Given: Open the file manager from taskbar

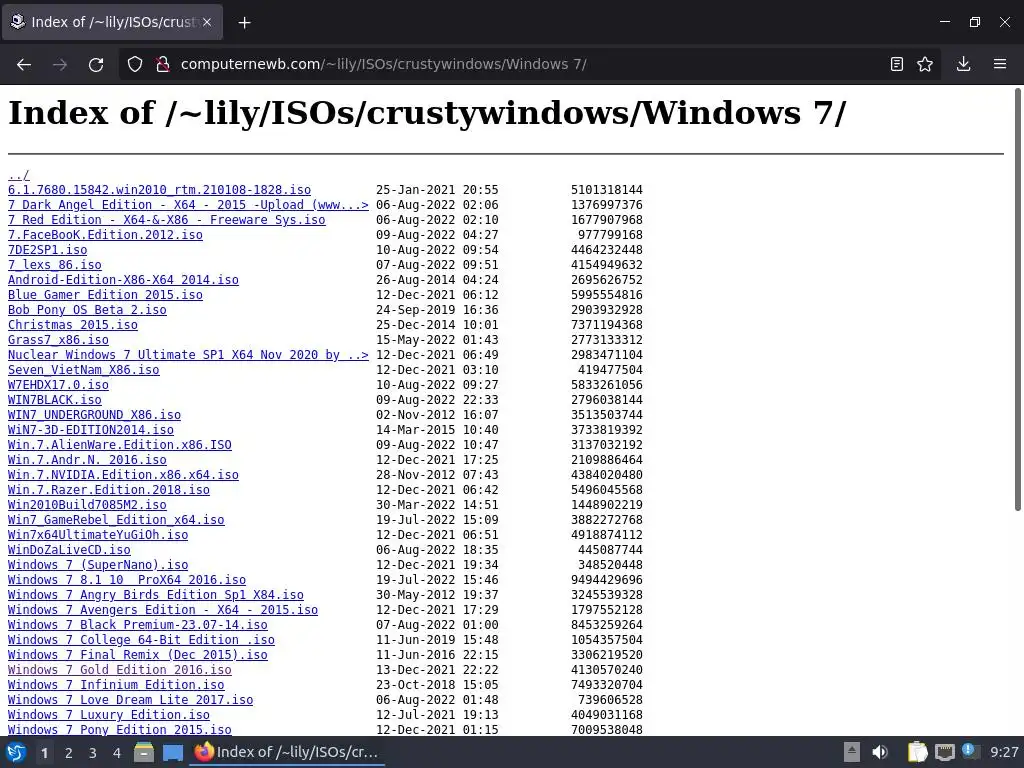Looking at the screenshot, I should pos(144,753).
